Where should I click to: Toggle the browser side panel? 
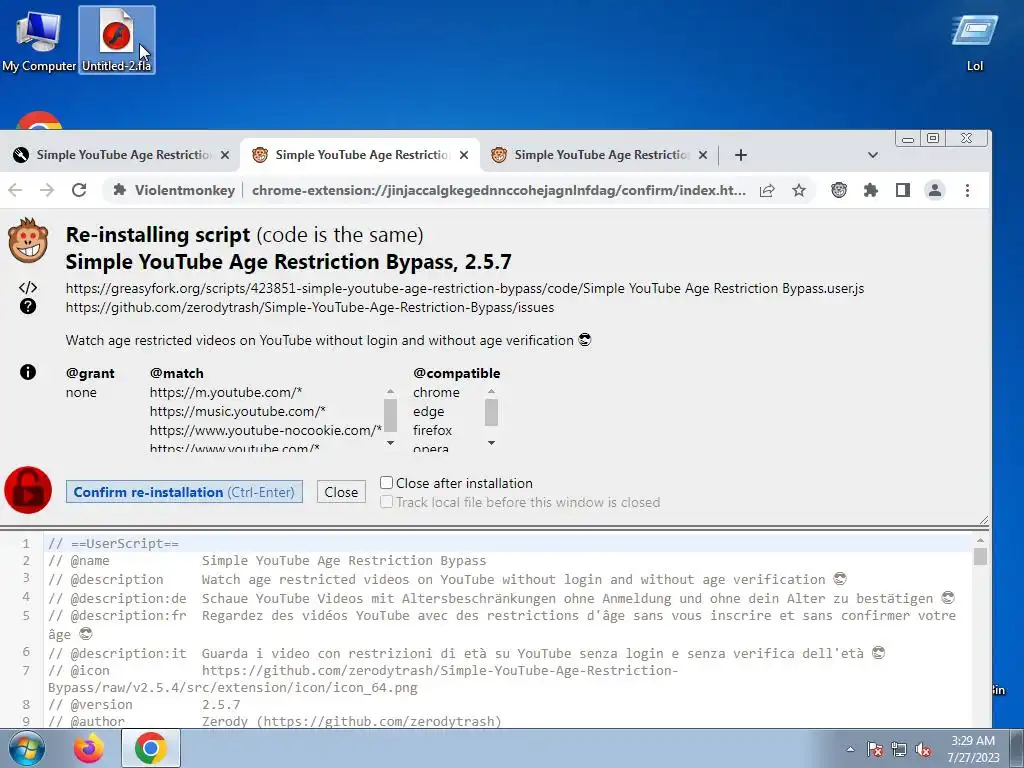point(903,190)
